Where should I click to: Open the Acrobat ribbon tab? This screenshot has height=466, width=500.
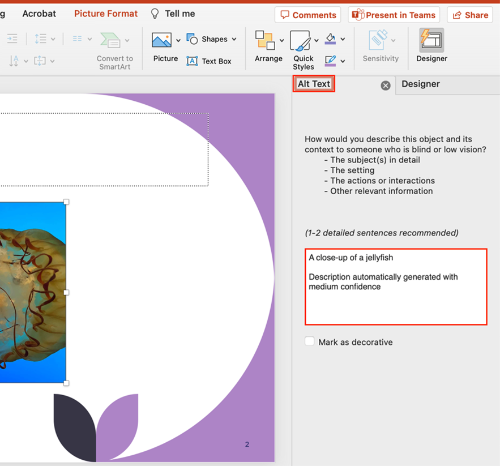39,14
